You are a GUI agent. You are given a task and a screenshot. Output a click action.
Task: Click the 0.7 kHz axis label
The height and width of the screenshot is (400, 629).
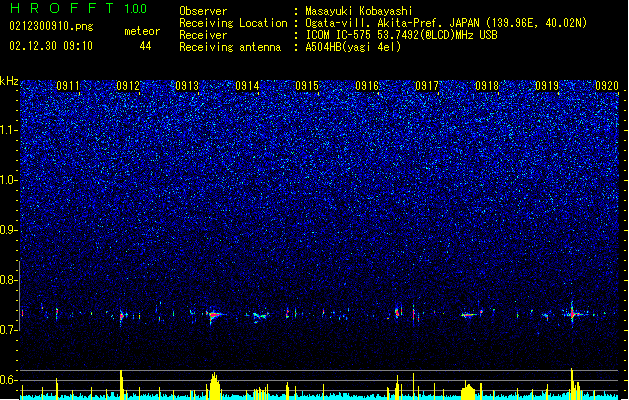[8, 330]
